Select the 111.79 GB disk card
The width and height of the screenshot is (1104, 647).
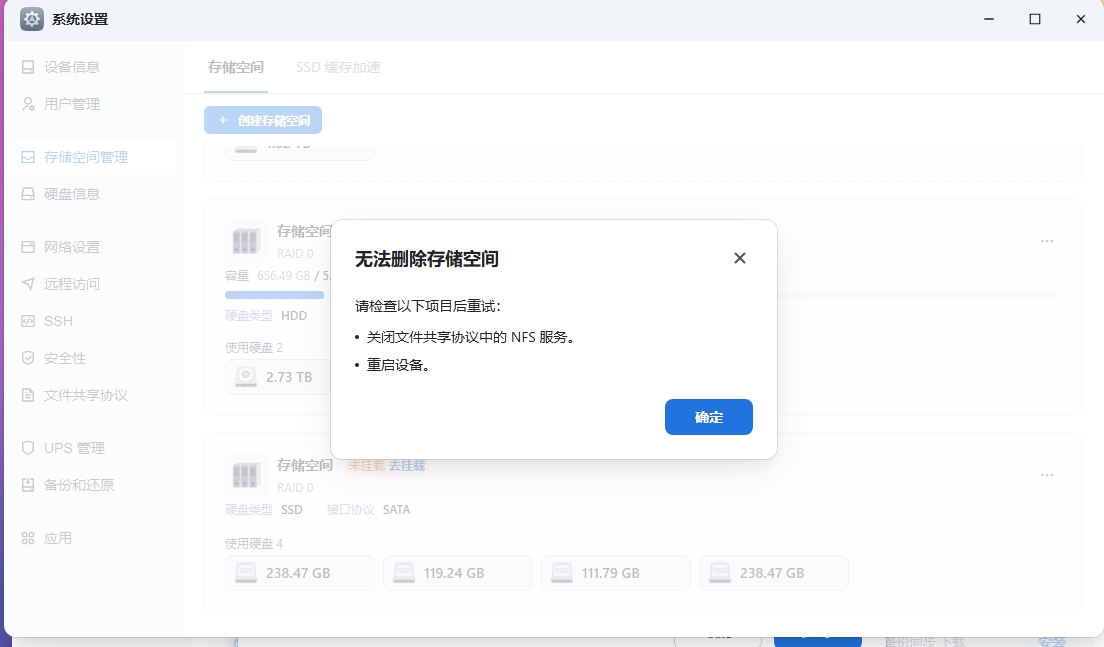(x=615, y=573)
